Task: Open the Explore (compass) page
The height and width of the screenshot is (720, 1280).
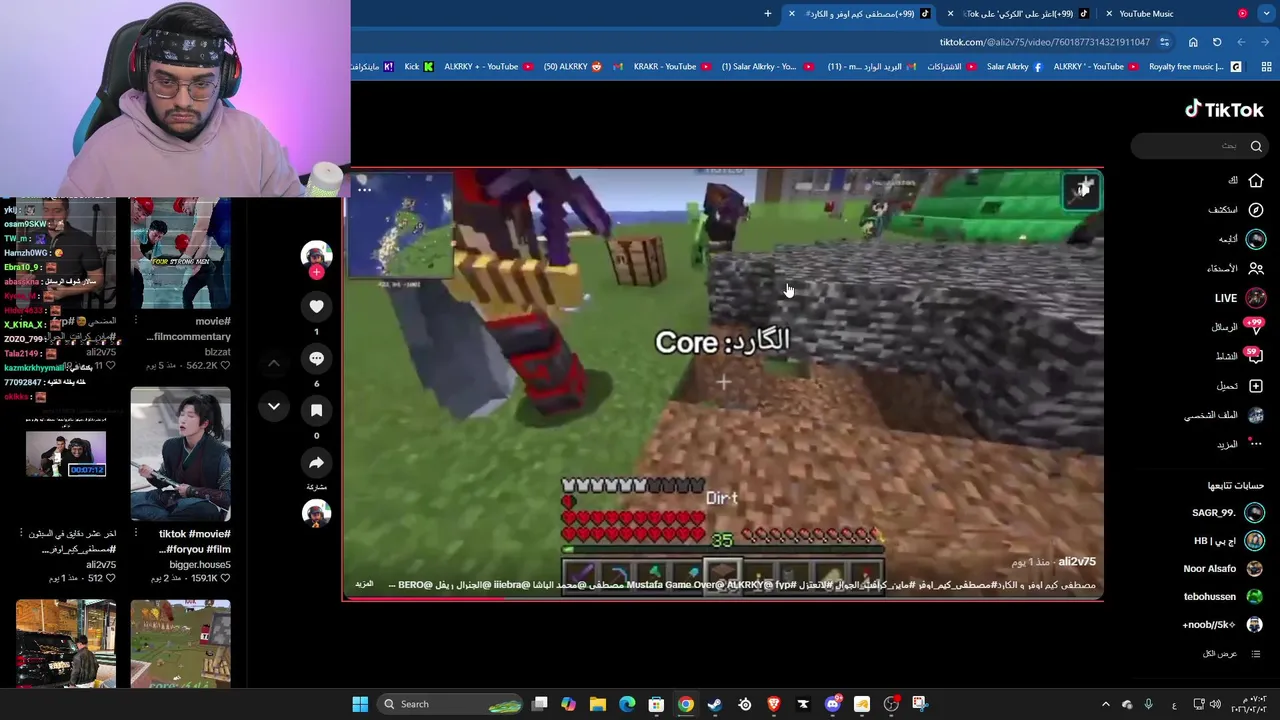Action: (x=1237, y=210)
